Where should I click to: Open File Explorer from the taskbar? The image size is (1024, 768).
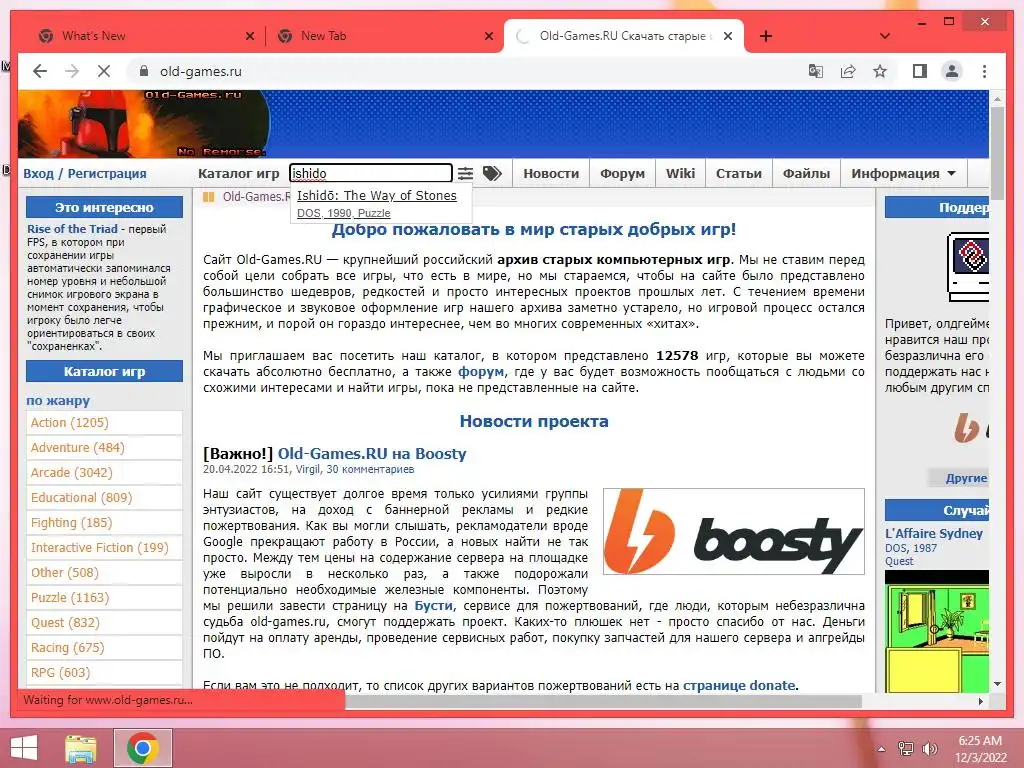click(x=81, y=748)
